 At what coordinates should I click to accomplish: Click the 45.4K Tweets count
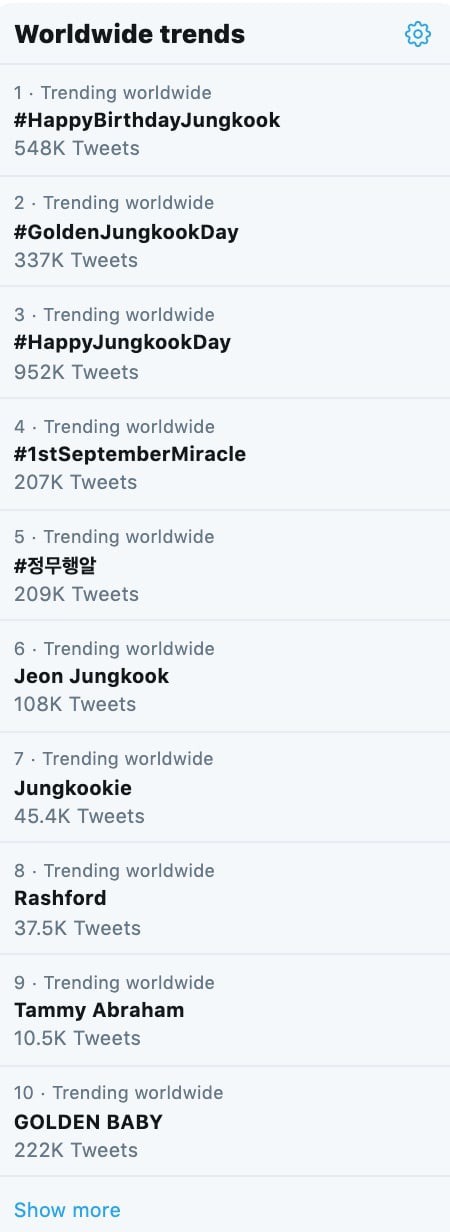click(x=79, y=816)
